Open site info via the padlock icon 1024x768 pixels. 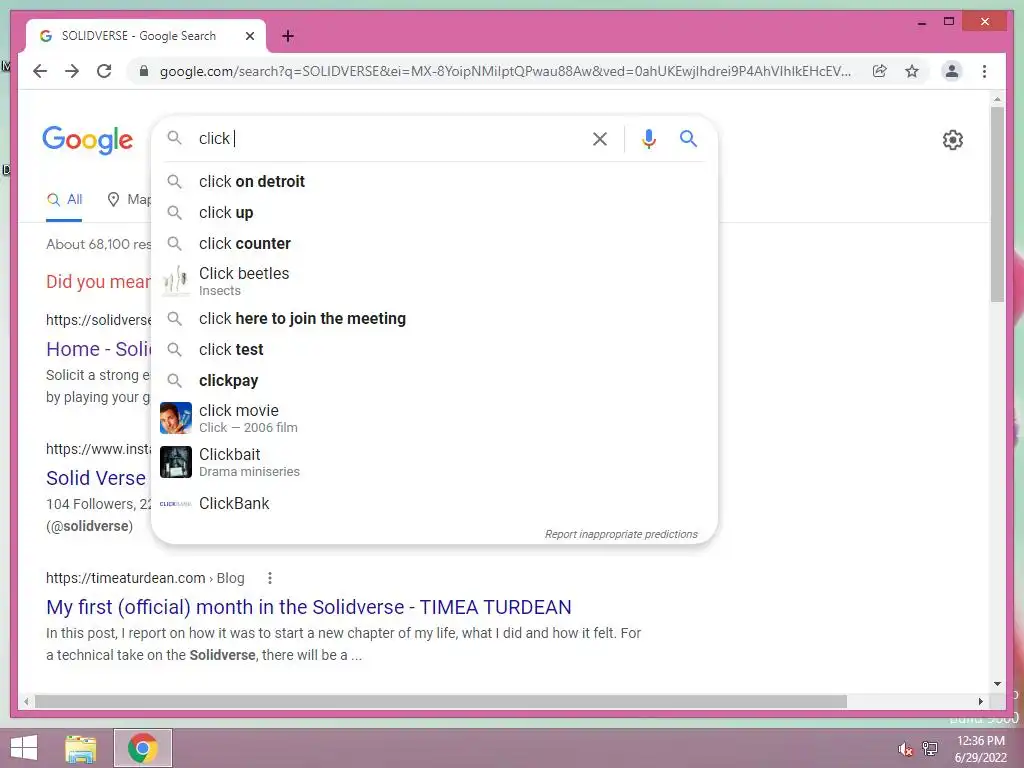tap(144, 71)
